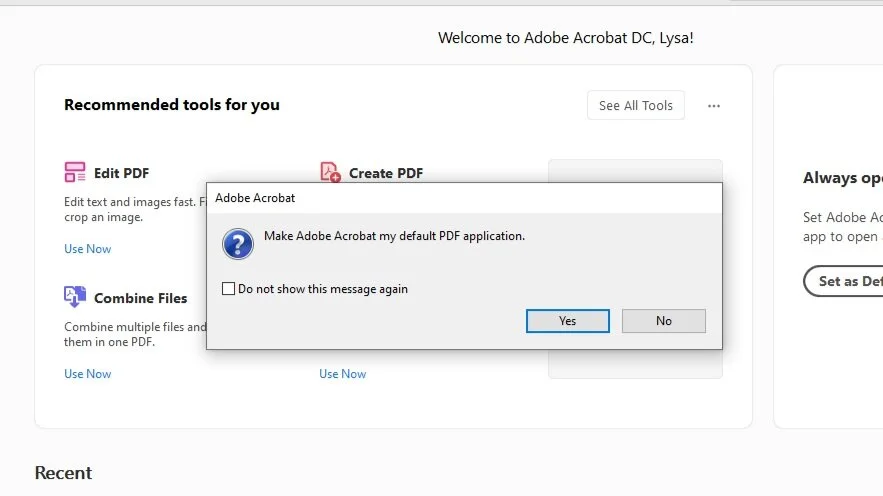Select the Create PDF heading text
This screenshot has height=496, width=883.
click(386, 173)
